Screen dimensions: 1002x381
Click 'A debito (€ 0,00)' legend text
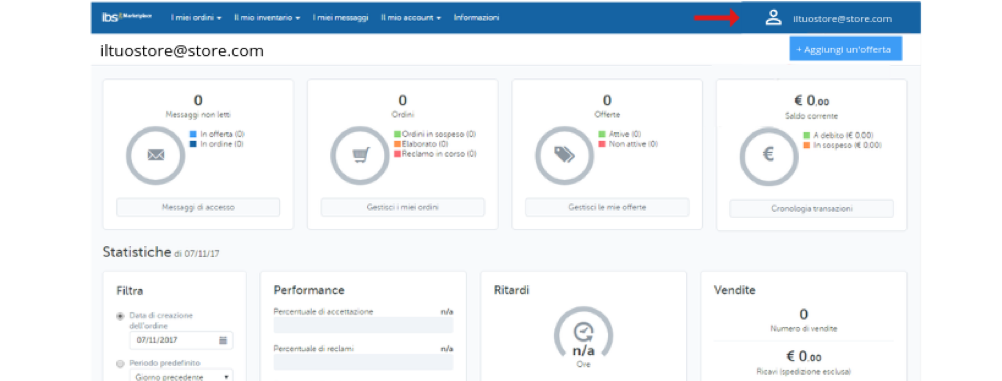coord(843,136)
